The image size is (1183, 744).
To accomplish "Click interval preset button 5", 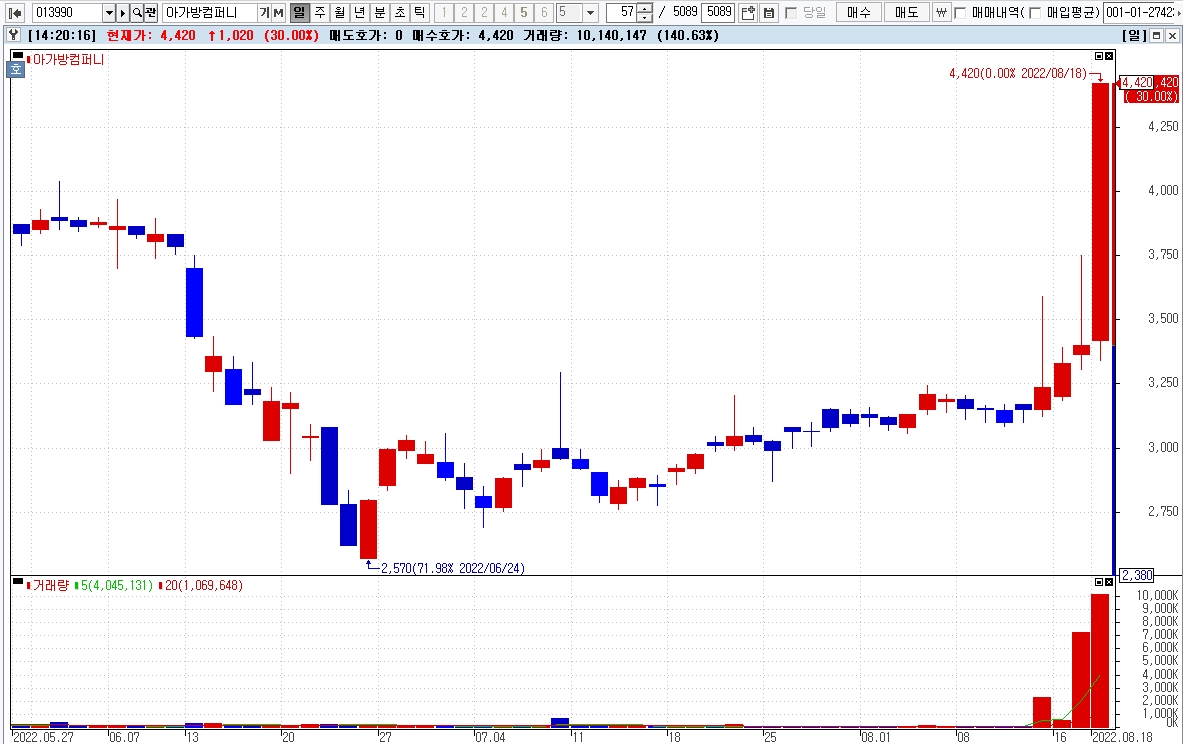I will (524, 12).
